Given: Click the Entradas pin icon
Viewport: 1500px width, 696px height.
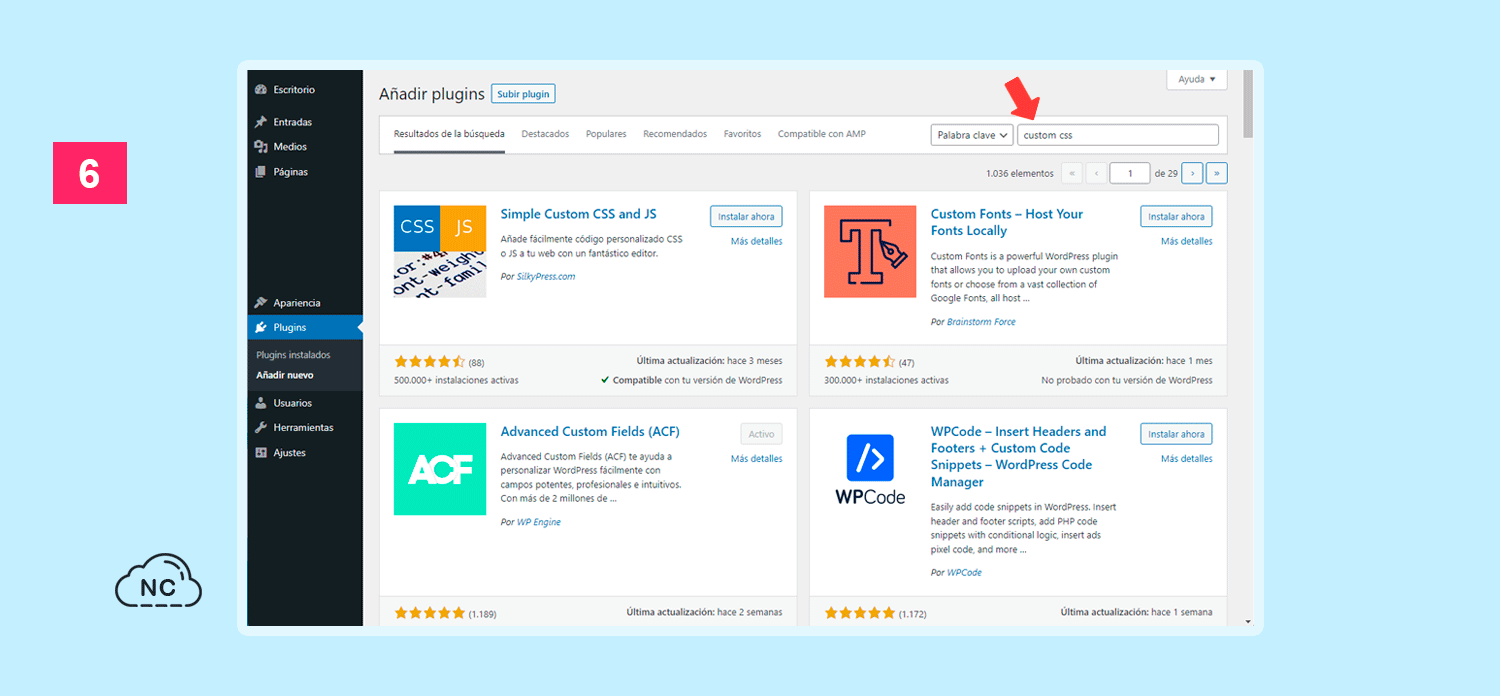Looking at the screenshot, I should click(x=261, y=122).
